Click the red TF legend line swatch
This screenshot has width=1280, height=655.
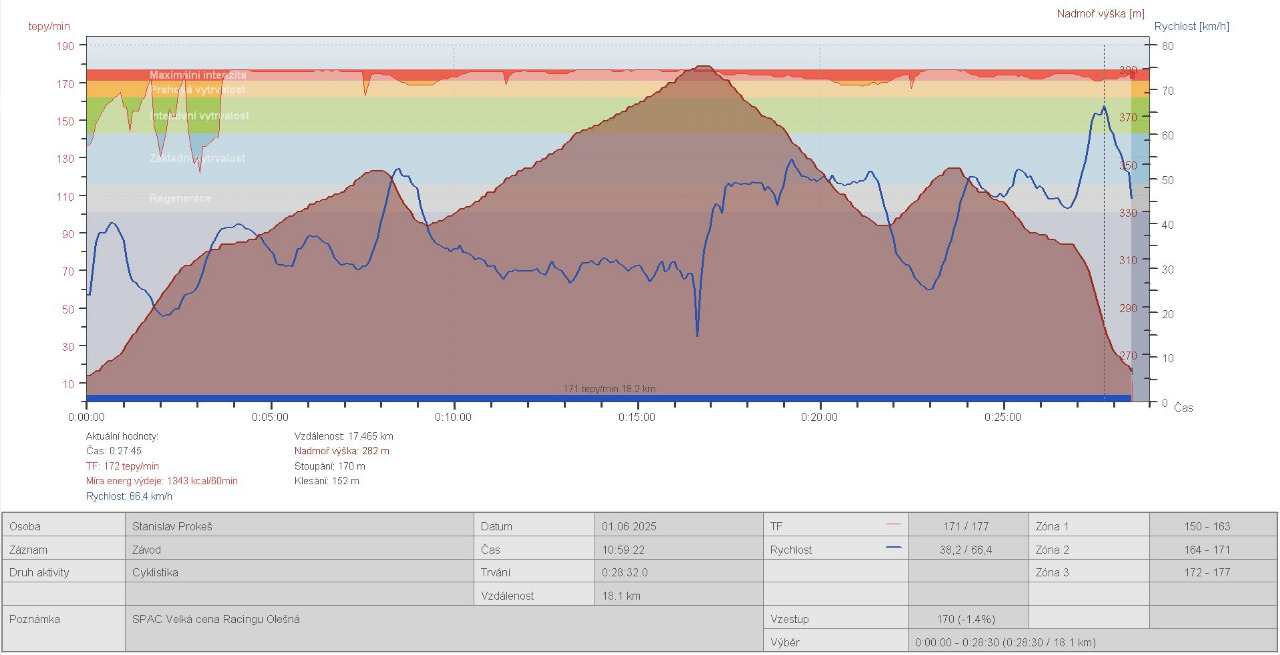(x=893, y=525)
